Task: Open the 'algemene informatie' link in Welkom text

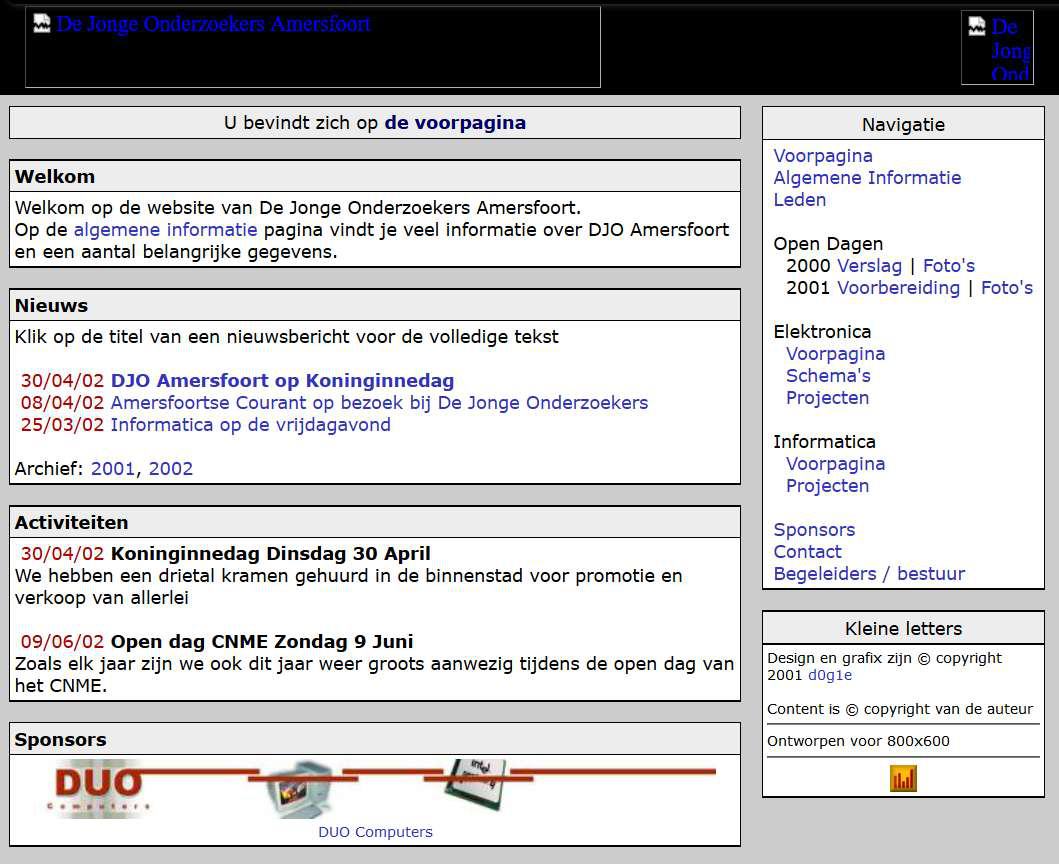Action: click(x=165, y=230)
